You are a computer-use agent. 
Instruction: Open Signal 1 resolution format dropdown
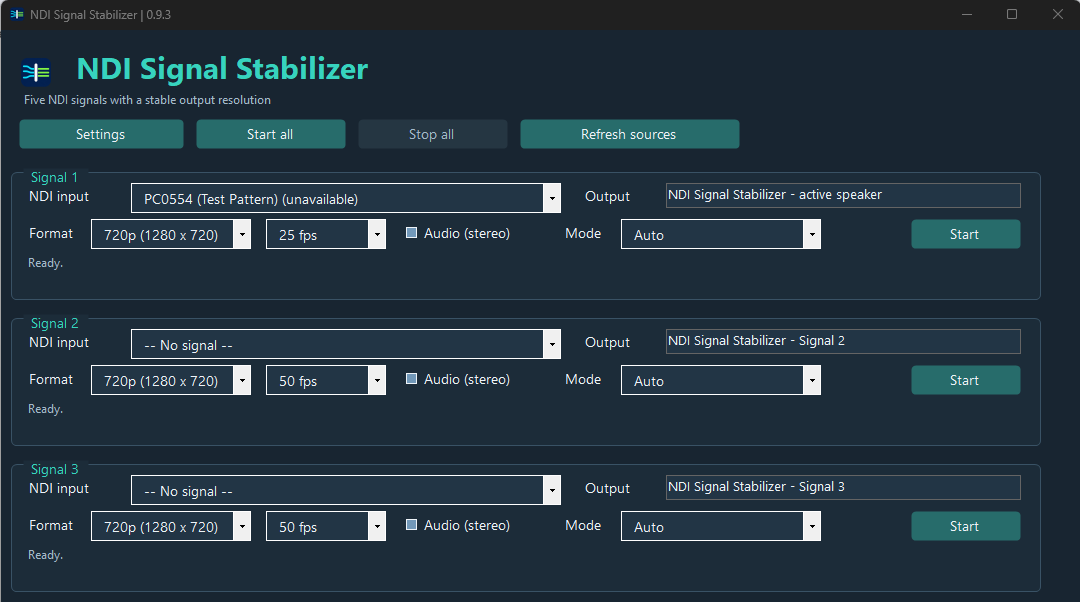coord(171,234)
